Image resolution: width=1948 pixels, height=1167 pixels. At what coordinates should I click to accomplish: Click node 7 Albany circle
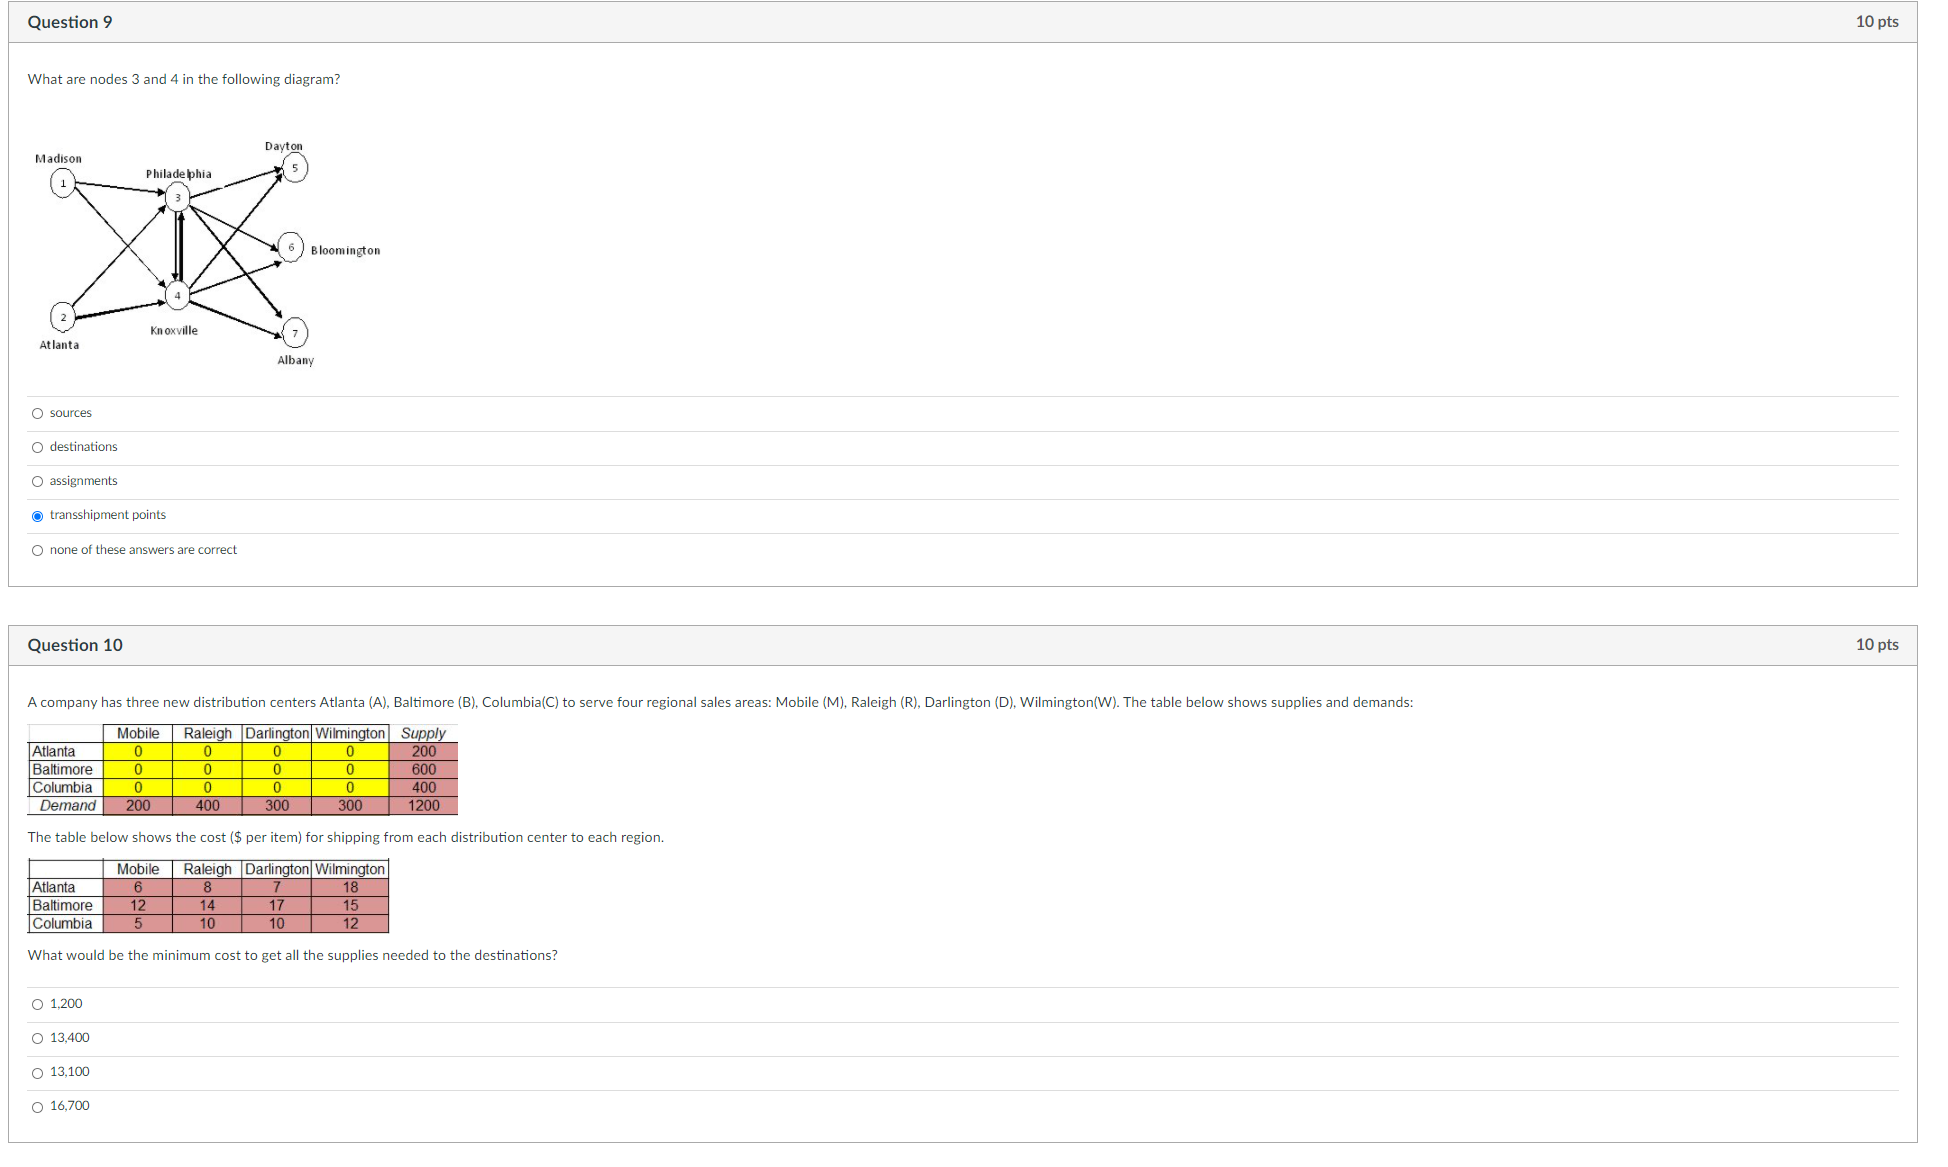(x=295, y=333)
